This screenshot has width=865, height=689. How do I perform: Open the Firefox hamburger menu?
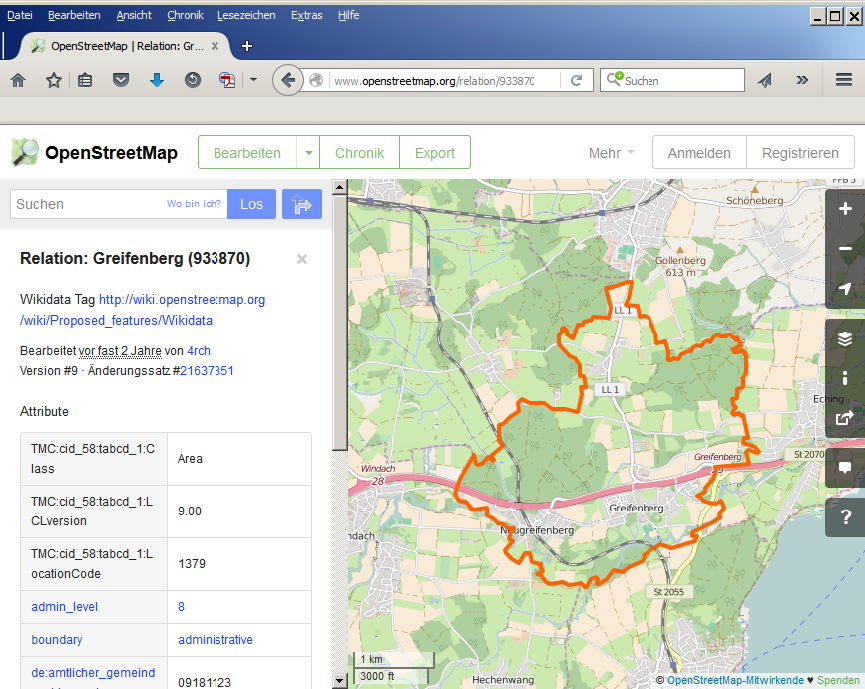pos(844,81)
